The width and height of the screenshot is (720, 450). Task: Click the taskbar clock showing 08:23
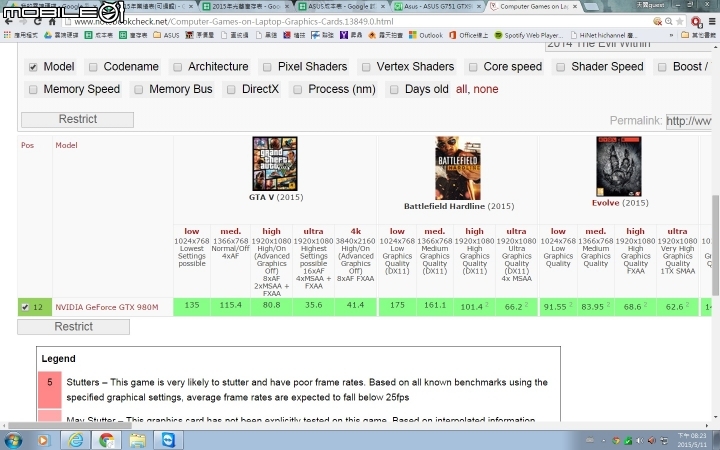click(692, 440)
